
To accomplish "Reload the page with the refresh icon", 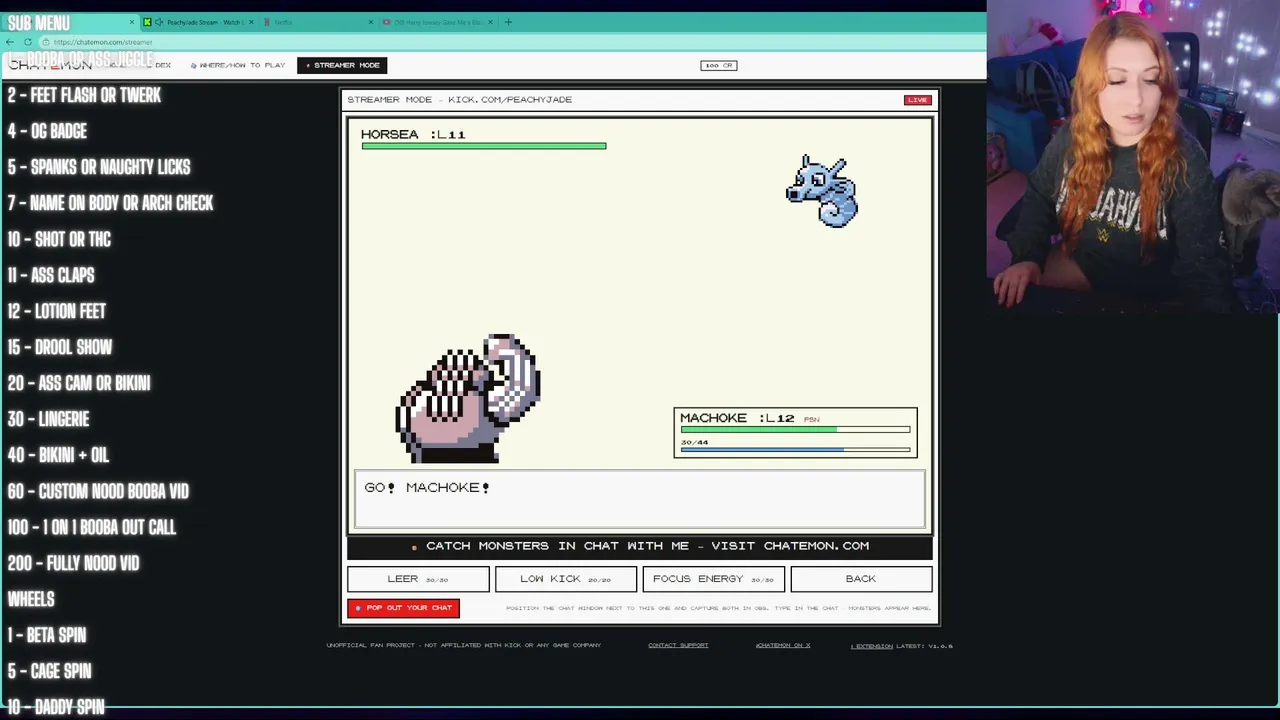I will click(x=28, y=42).
